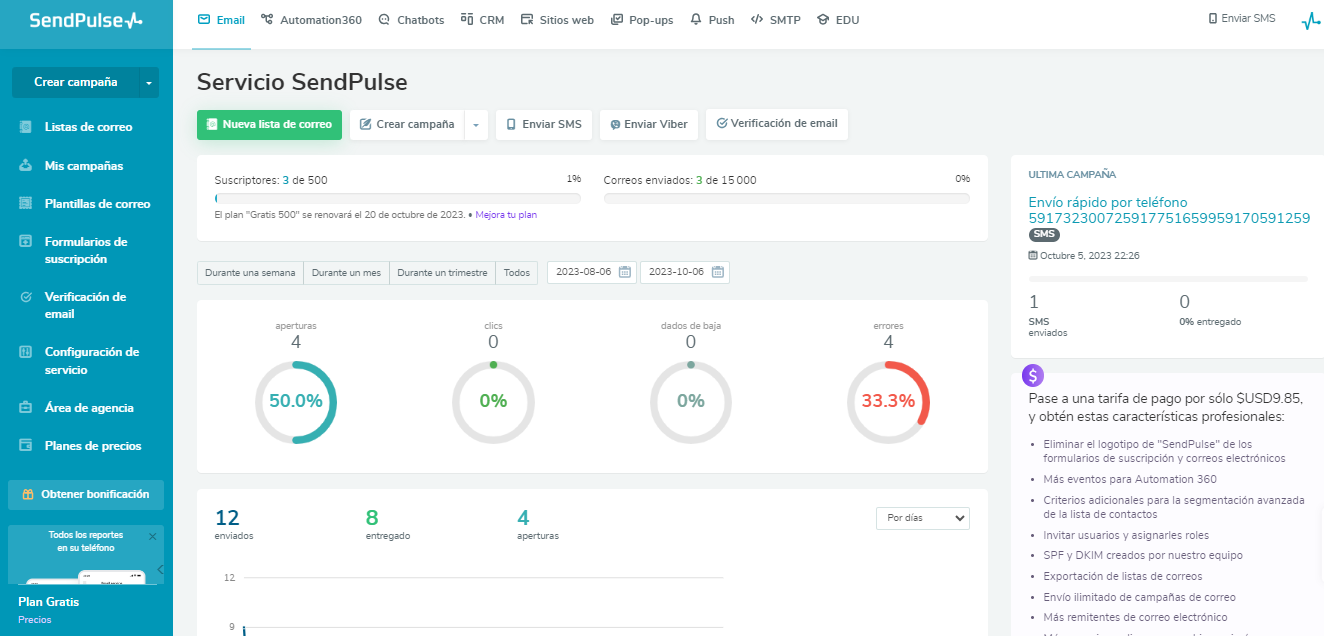Click the SendPulse logo

(86, 20)
